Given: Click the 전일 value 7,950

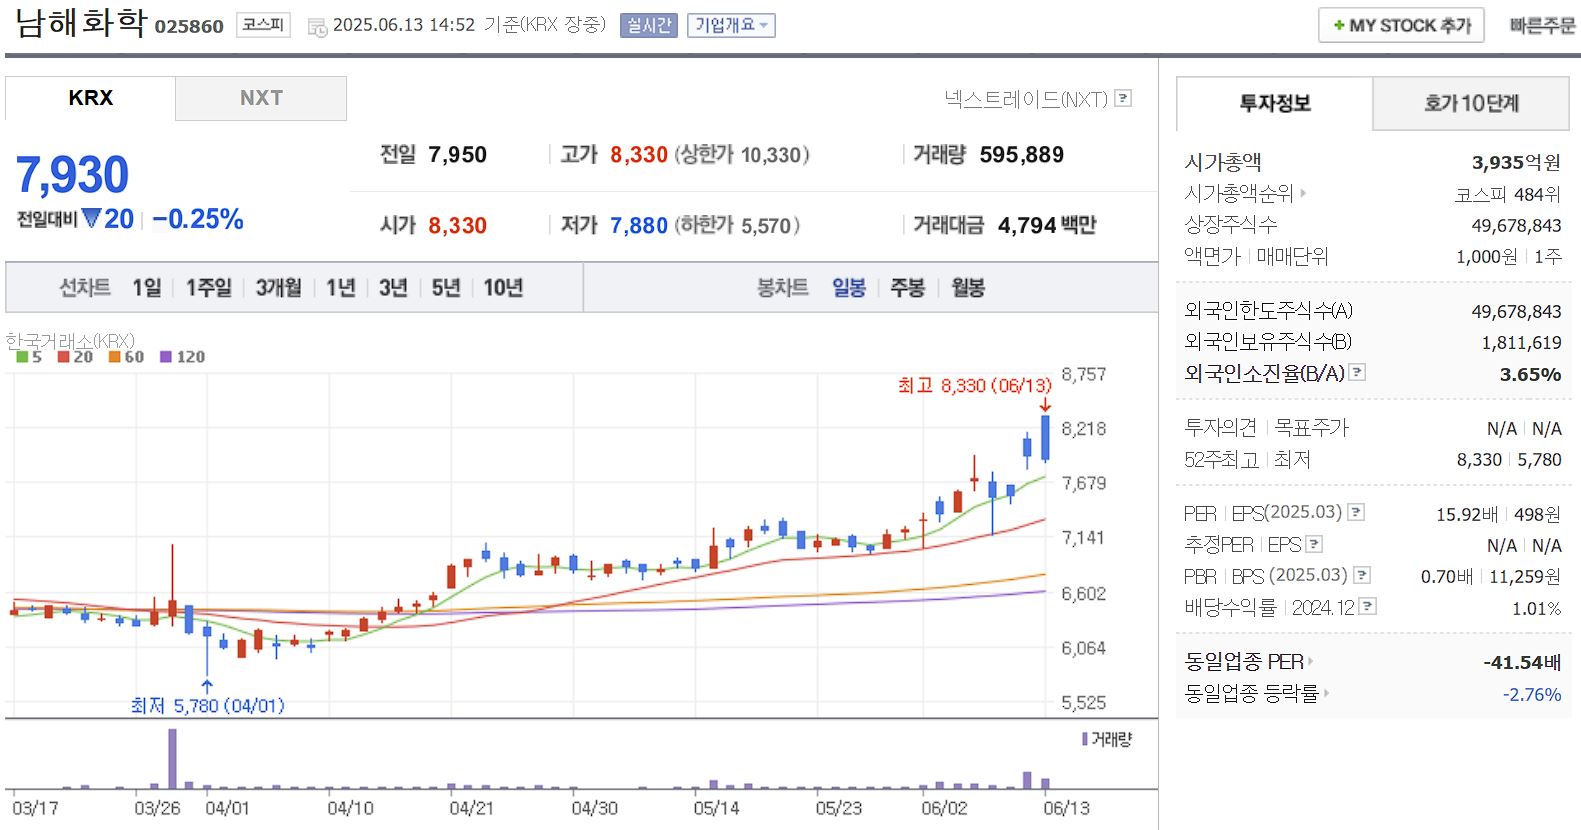Looking at the screenshot, I should tap(457, 155).
